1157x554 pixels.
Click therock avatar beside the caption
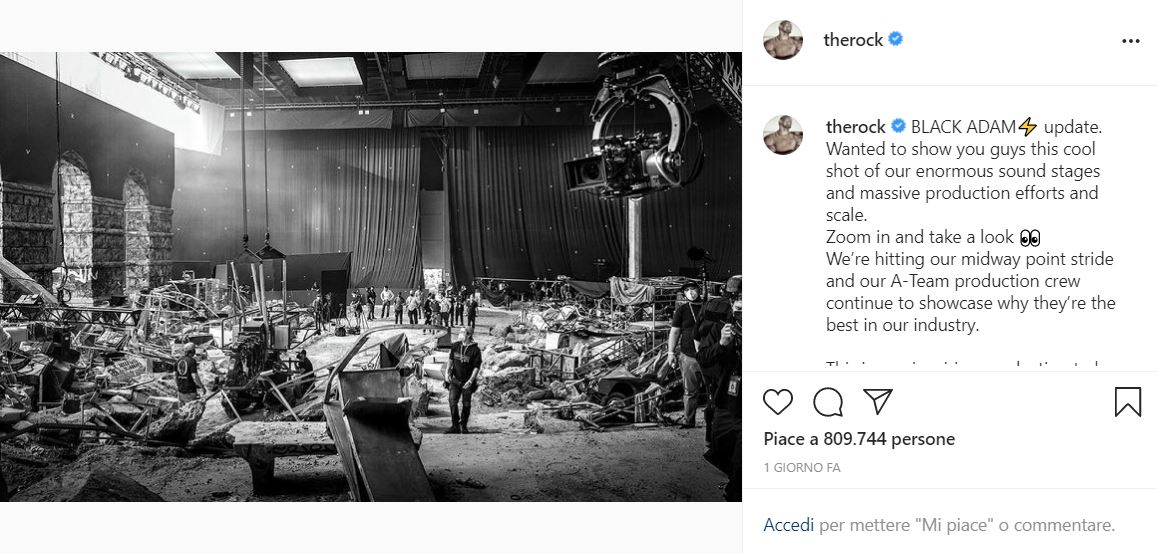click(783, 134)
